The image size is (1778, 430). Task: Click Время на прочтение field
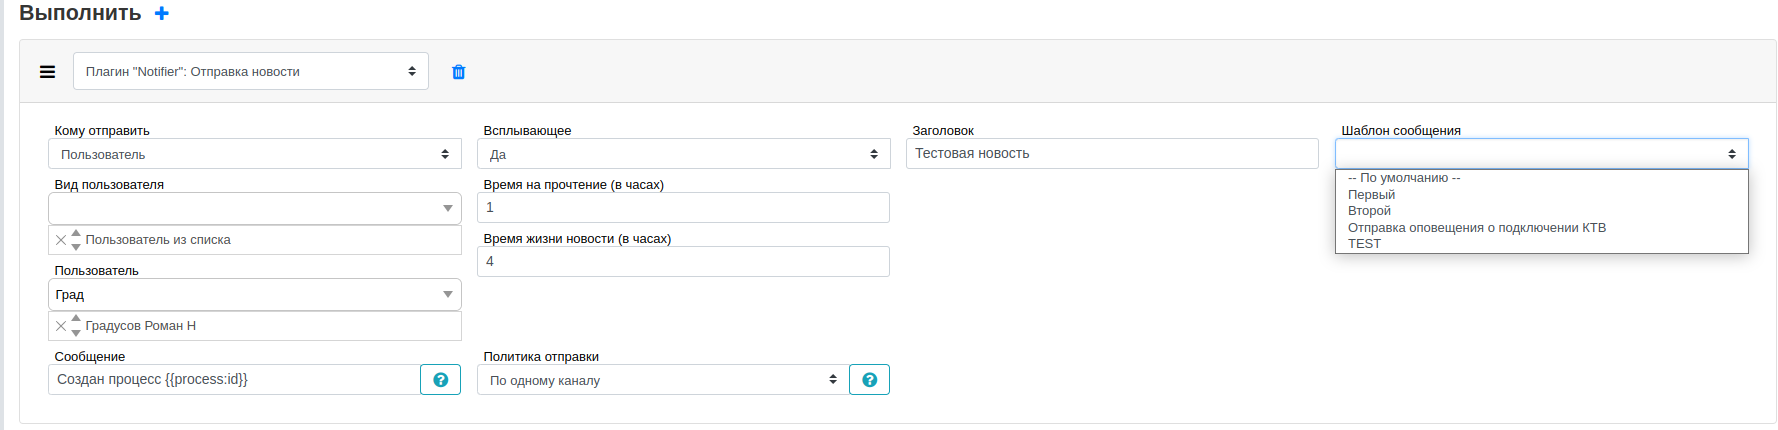tap(683, 208)
